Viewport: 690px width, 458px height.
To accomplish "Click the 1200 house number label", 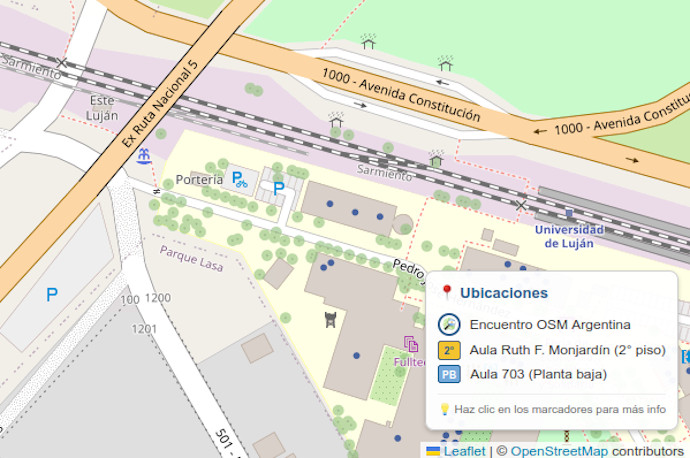I will [x=158, y=298].
